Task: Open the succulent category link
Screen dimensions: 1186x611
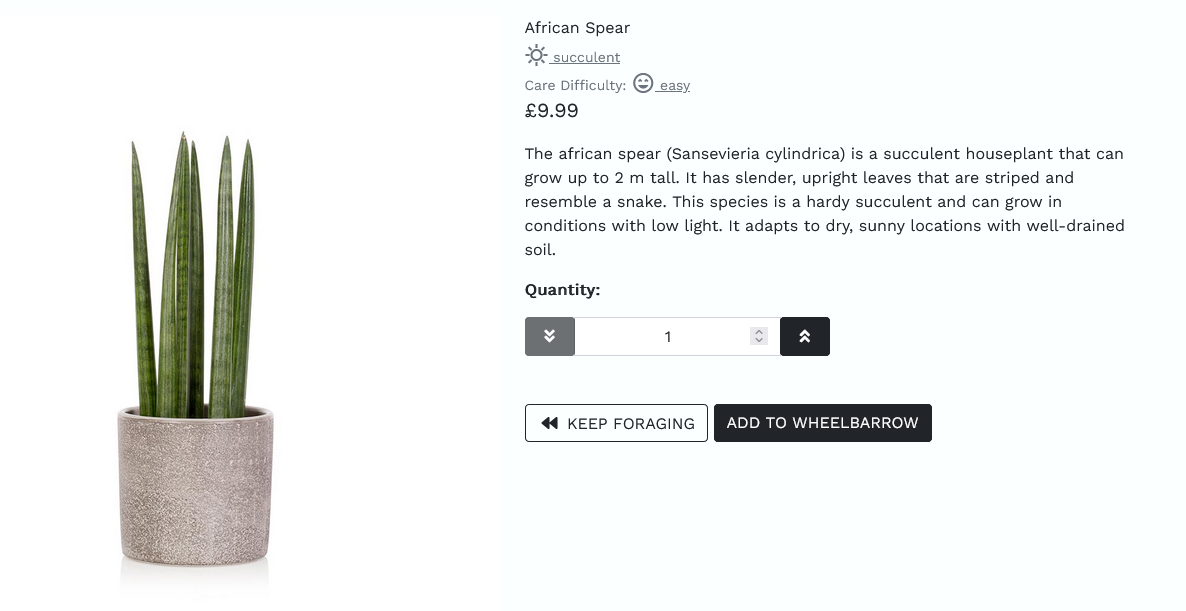Action: [586, 58]
